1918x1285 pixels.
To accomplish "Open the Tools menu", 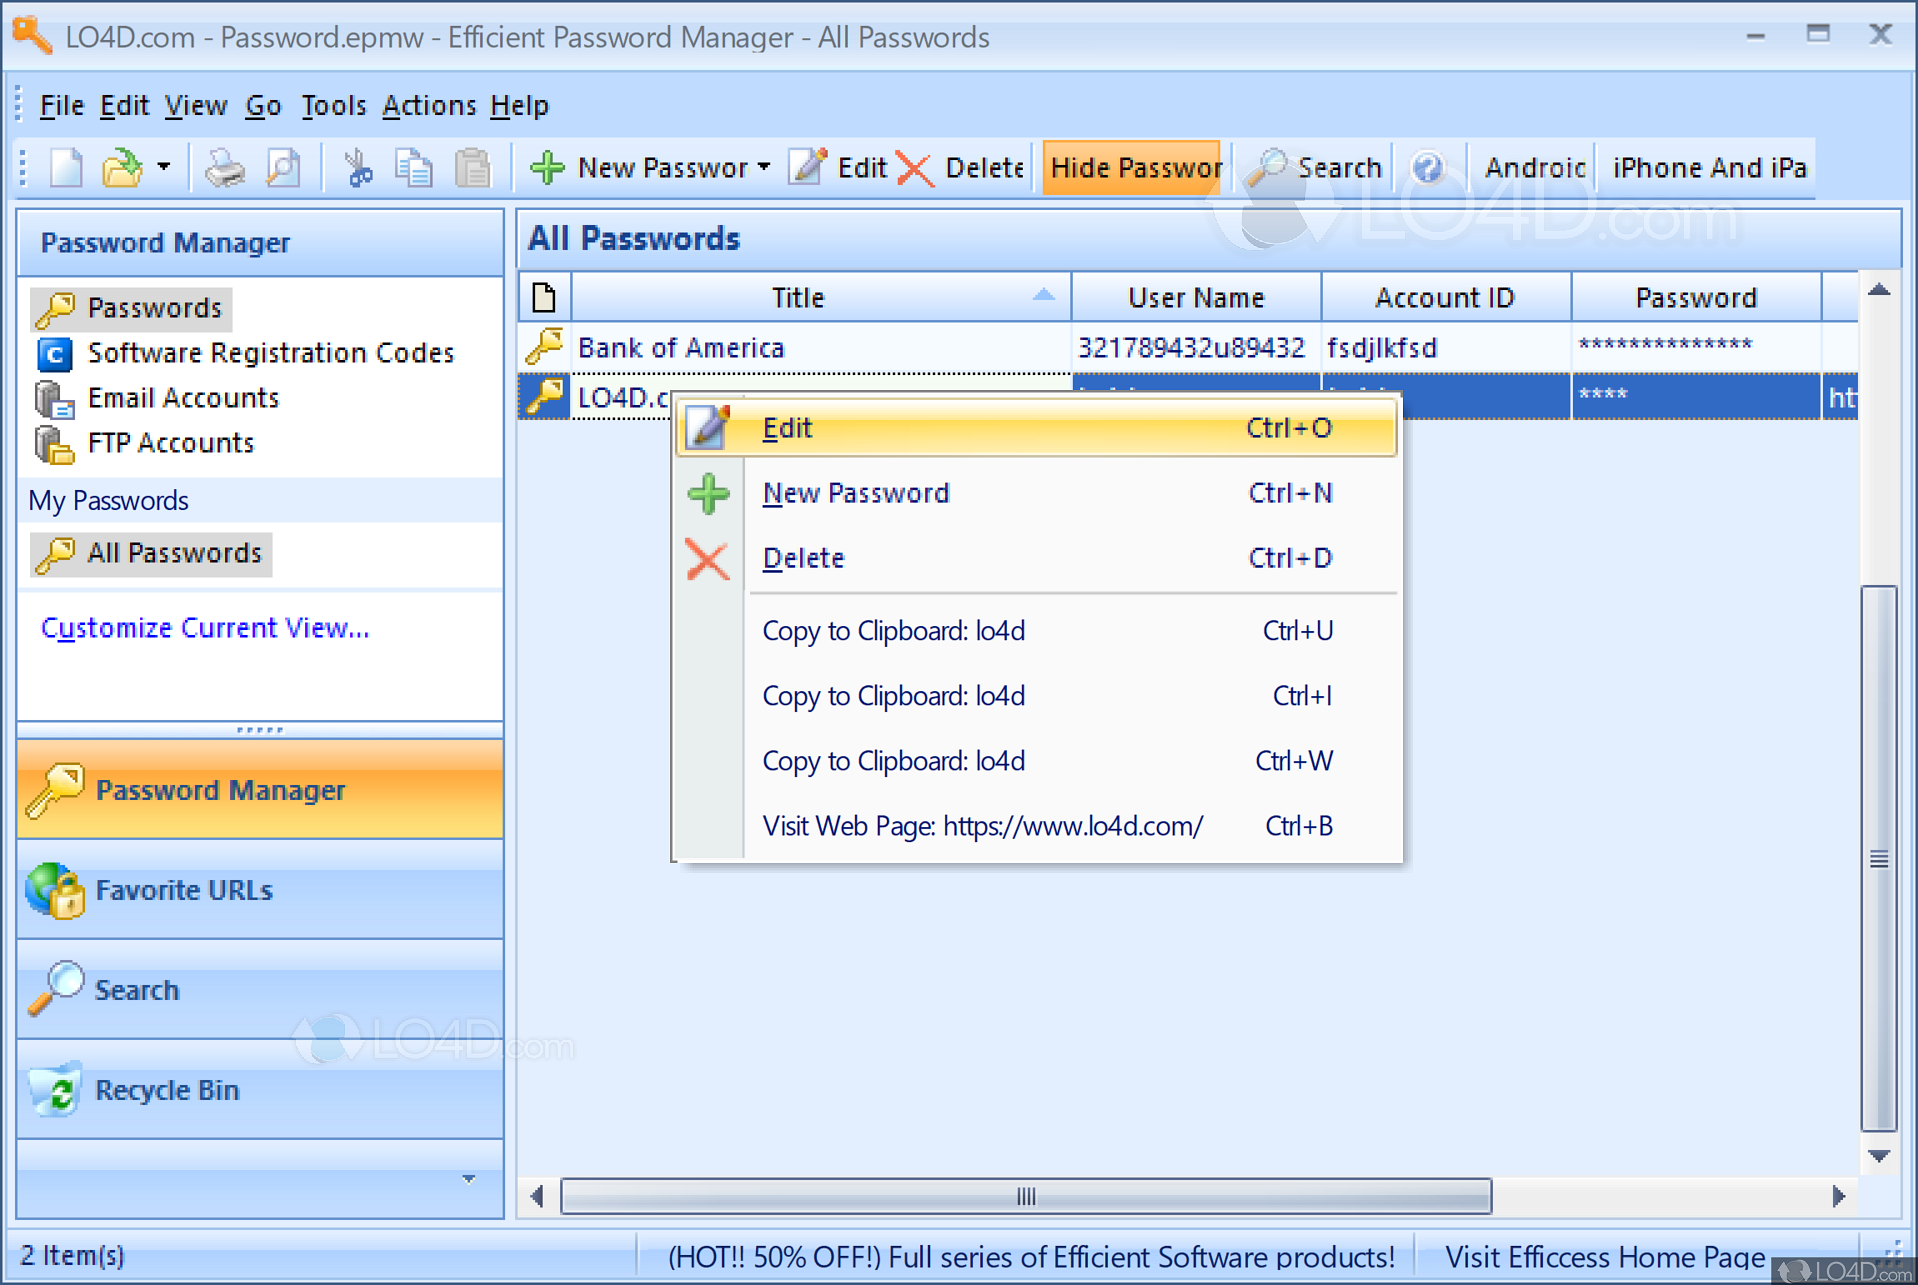I will coord(333,105).
